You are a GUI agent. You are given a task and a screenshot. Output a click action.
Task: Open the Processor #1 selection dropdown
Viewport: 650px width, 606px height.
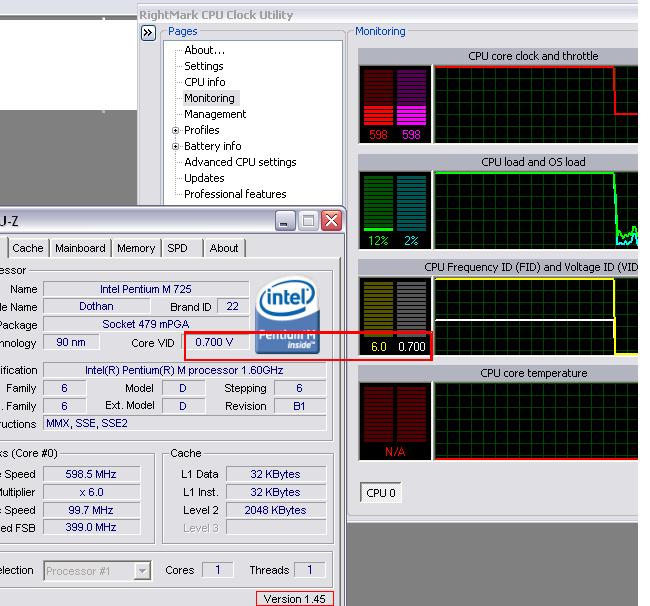tap(142, 571)
